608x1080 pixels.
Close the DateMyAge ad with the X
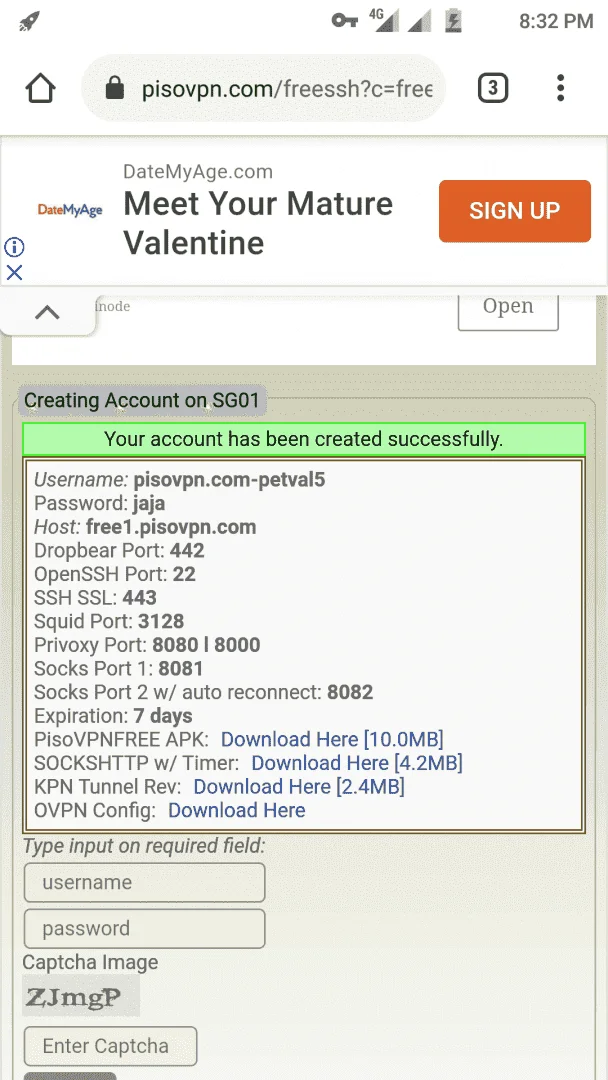coord(14,273)
